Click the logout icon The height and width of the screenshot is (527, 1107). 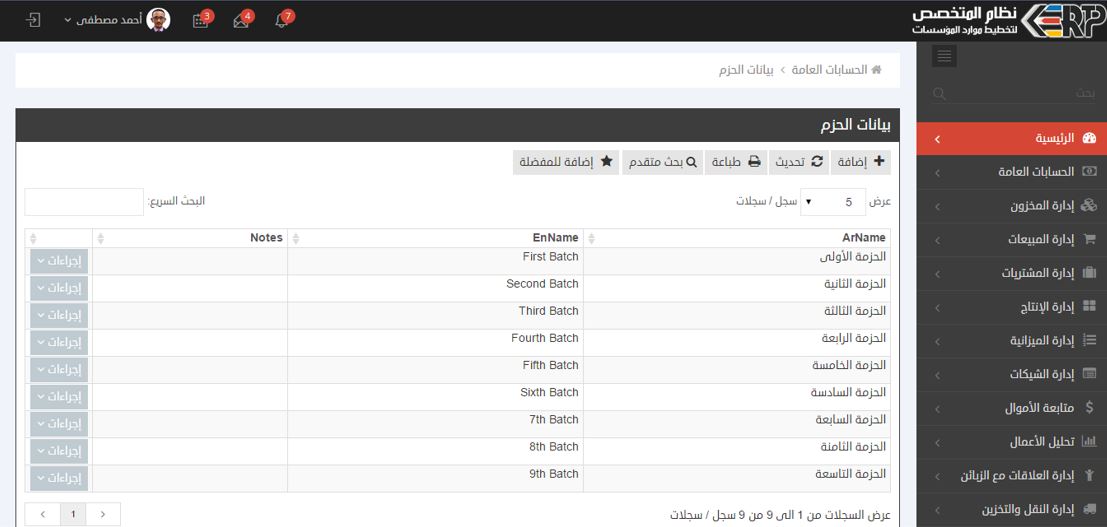33,20
